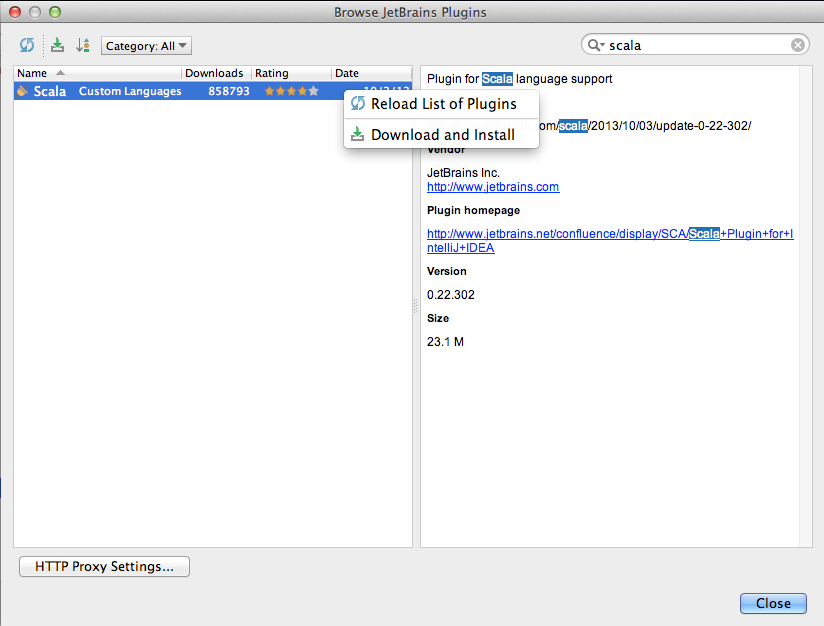The image size is (824, 626).
Task: Click the Scala plugin flame icon
Action: [22, 90]
